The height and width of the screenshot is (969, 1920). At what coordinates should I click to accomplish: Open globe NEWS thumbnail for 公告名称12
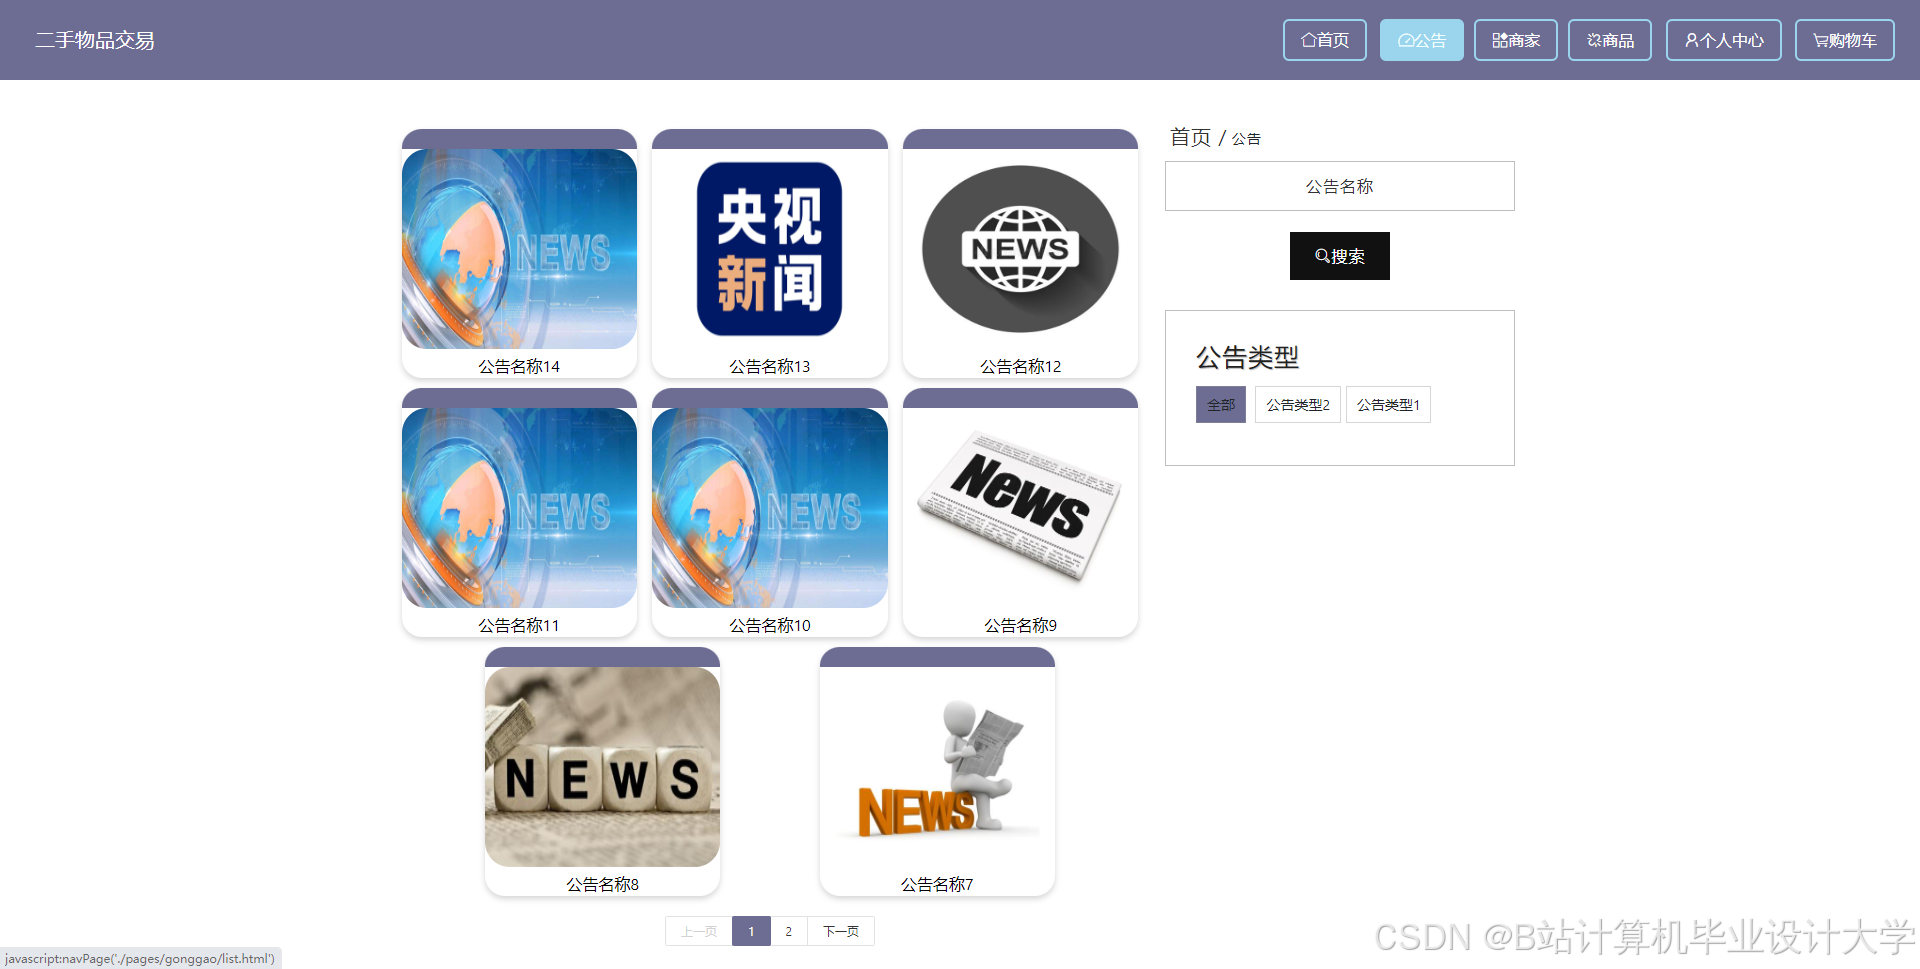(1020, 249)
